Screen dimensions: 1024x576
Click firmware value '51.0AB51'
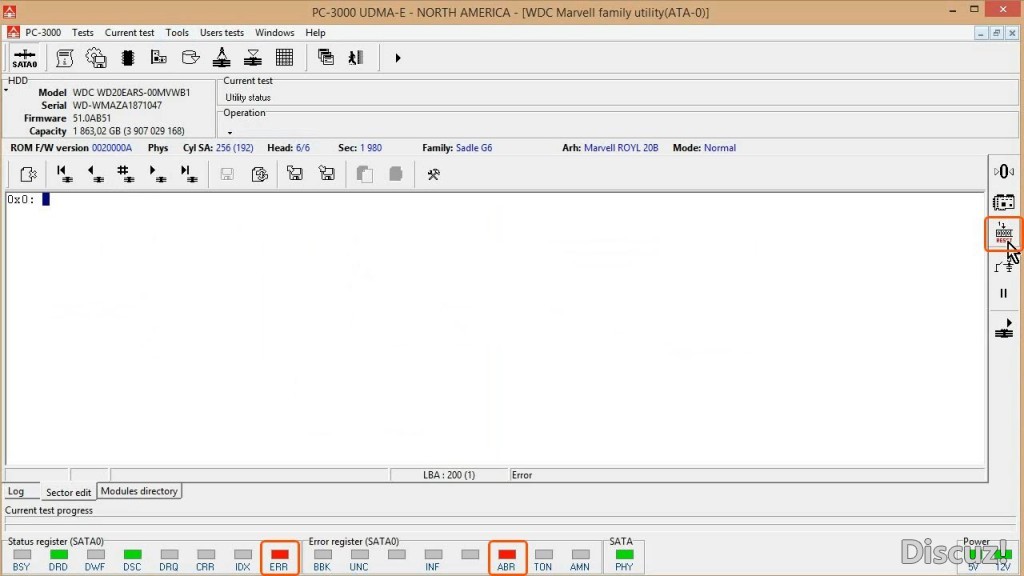point(91,118)
